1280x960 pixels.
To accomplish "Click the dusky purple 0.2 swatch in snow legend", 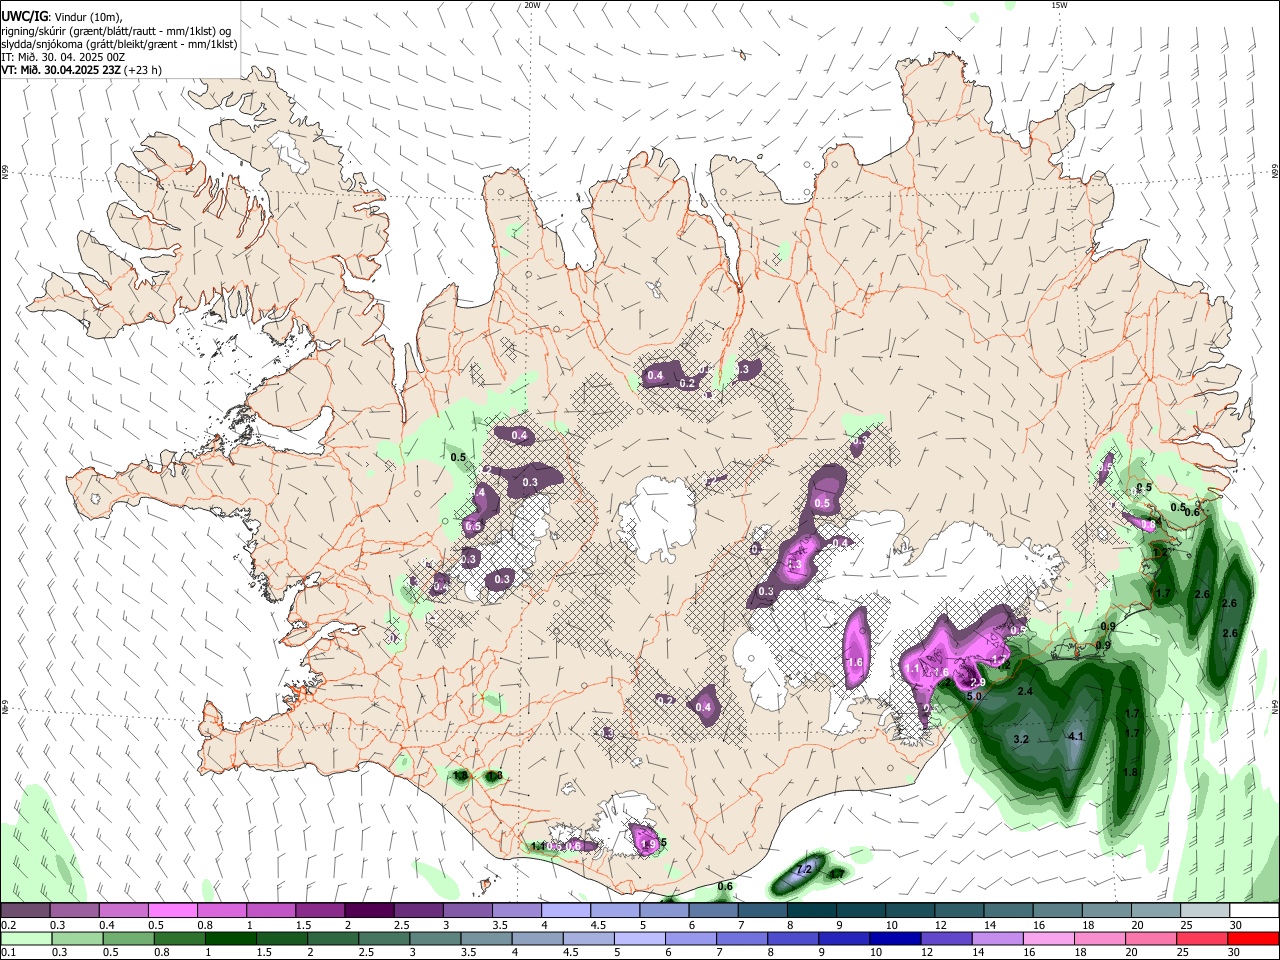I will point(25,911).
